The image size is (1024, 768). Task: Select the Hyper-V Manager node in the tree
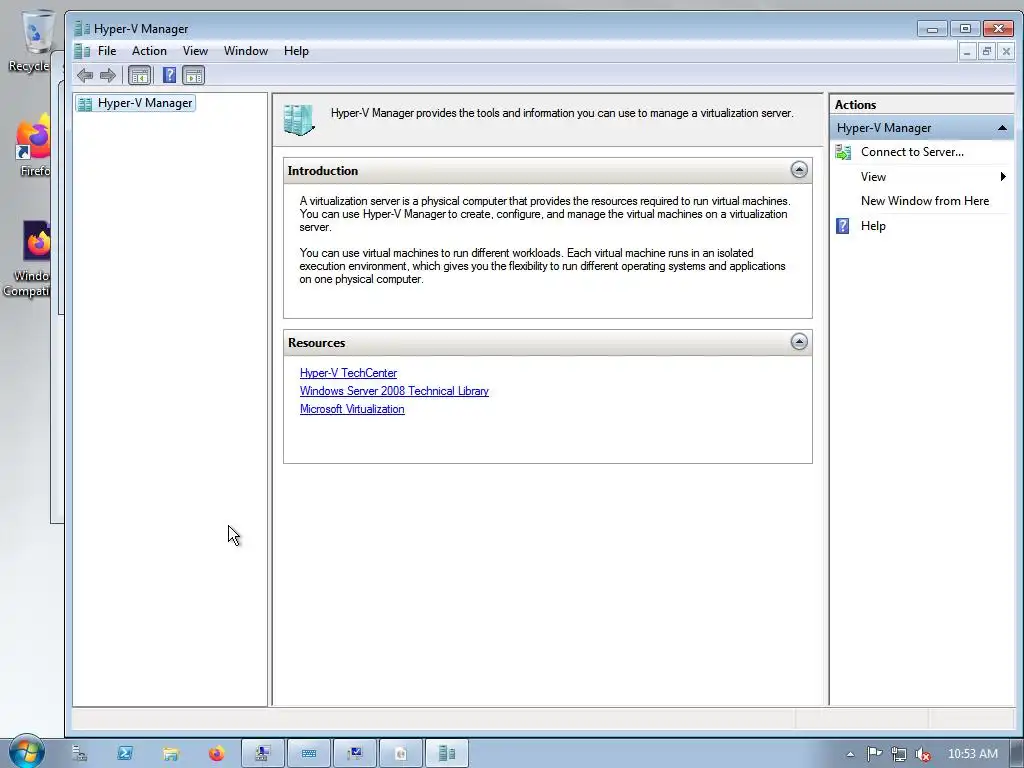(135, 103)
